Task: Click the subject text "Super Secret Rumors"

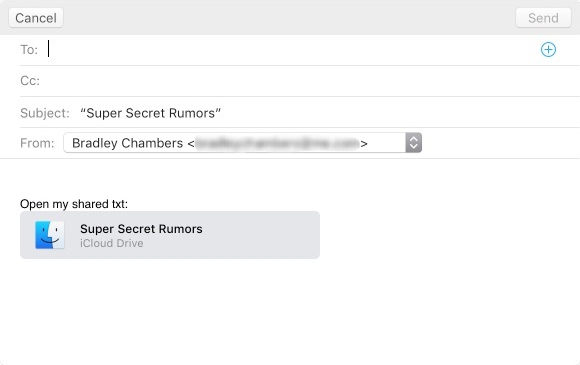Action: coord(151,113)
